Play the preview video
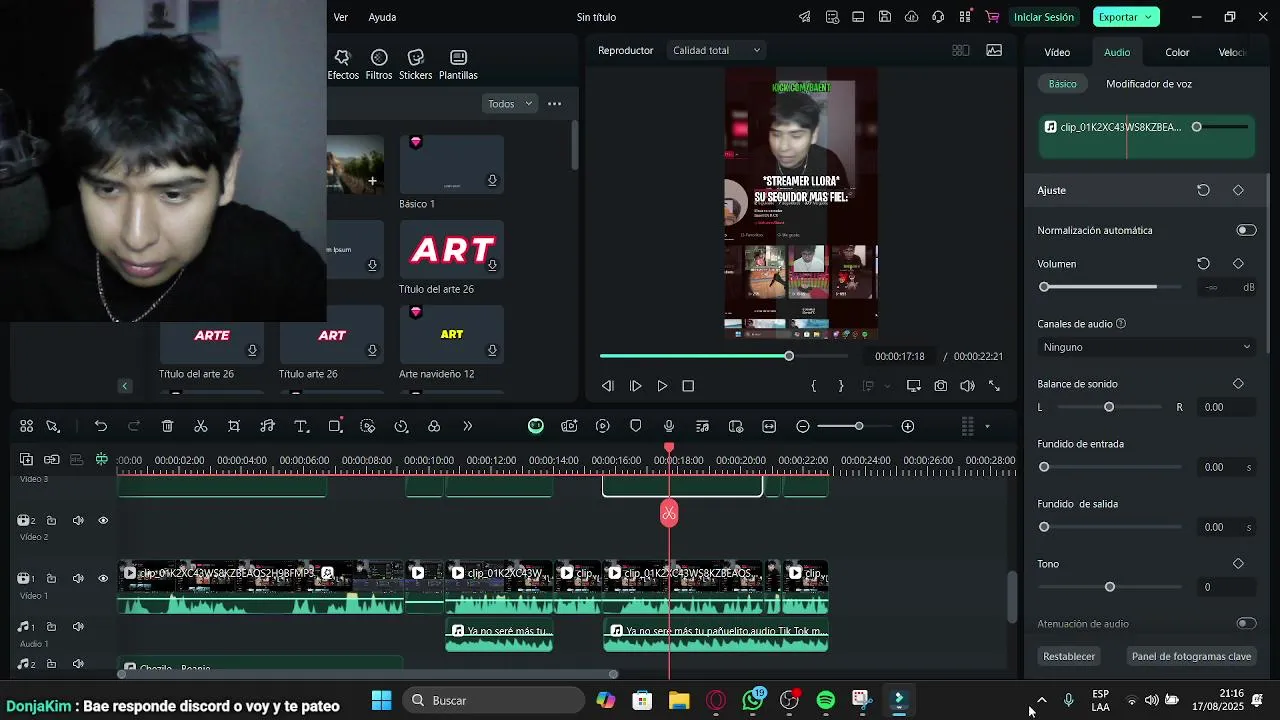 (662, 386)
